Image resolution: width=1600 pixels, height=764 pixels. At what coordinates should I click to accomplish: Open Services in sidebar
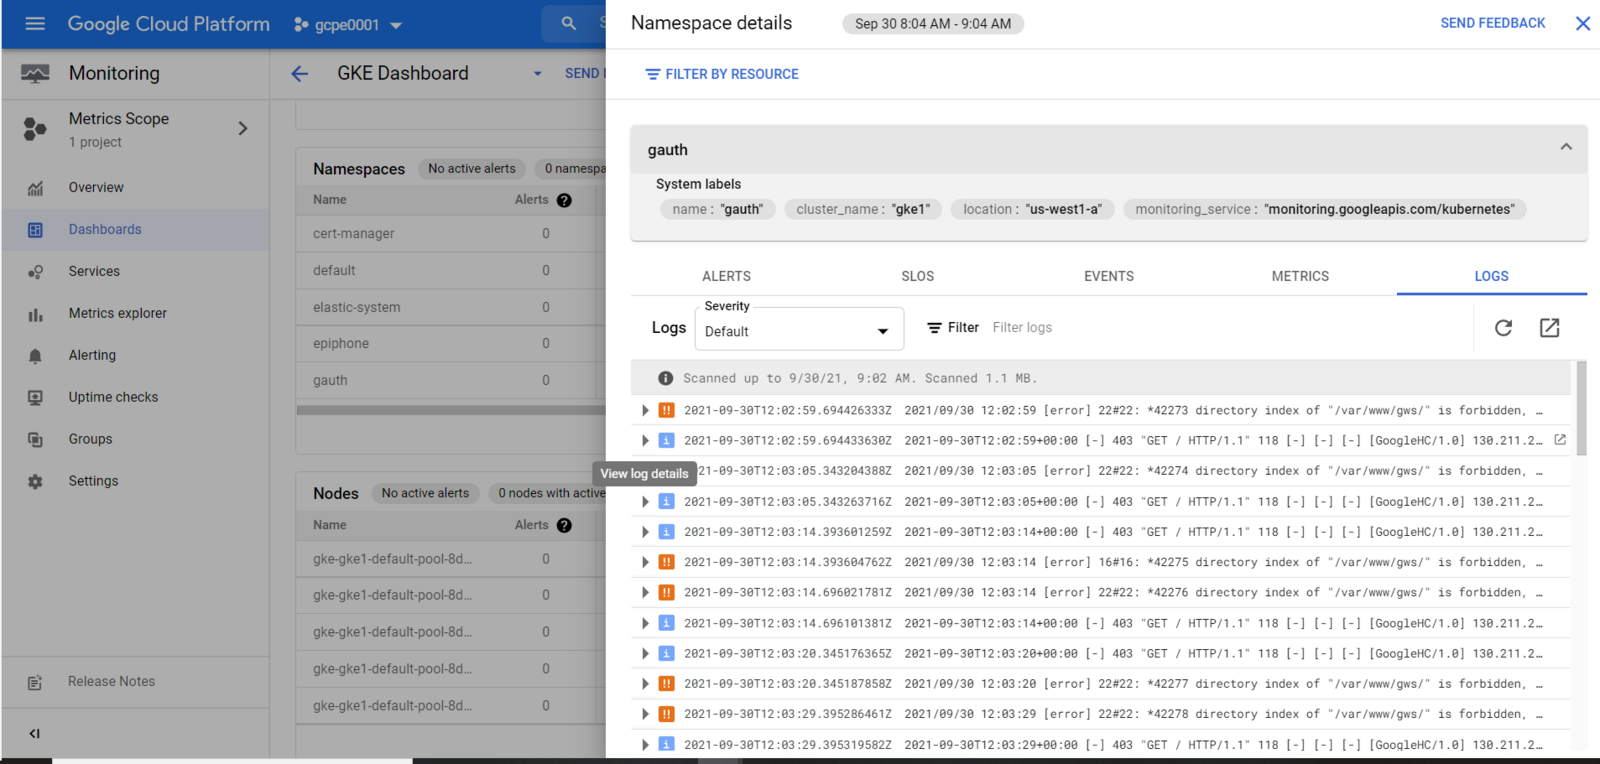click(94, 271)
